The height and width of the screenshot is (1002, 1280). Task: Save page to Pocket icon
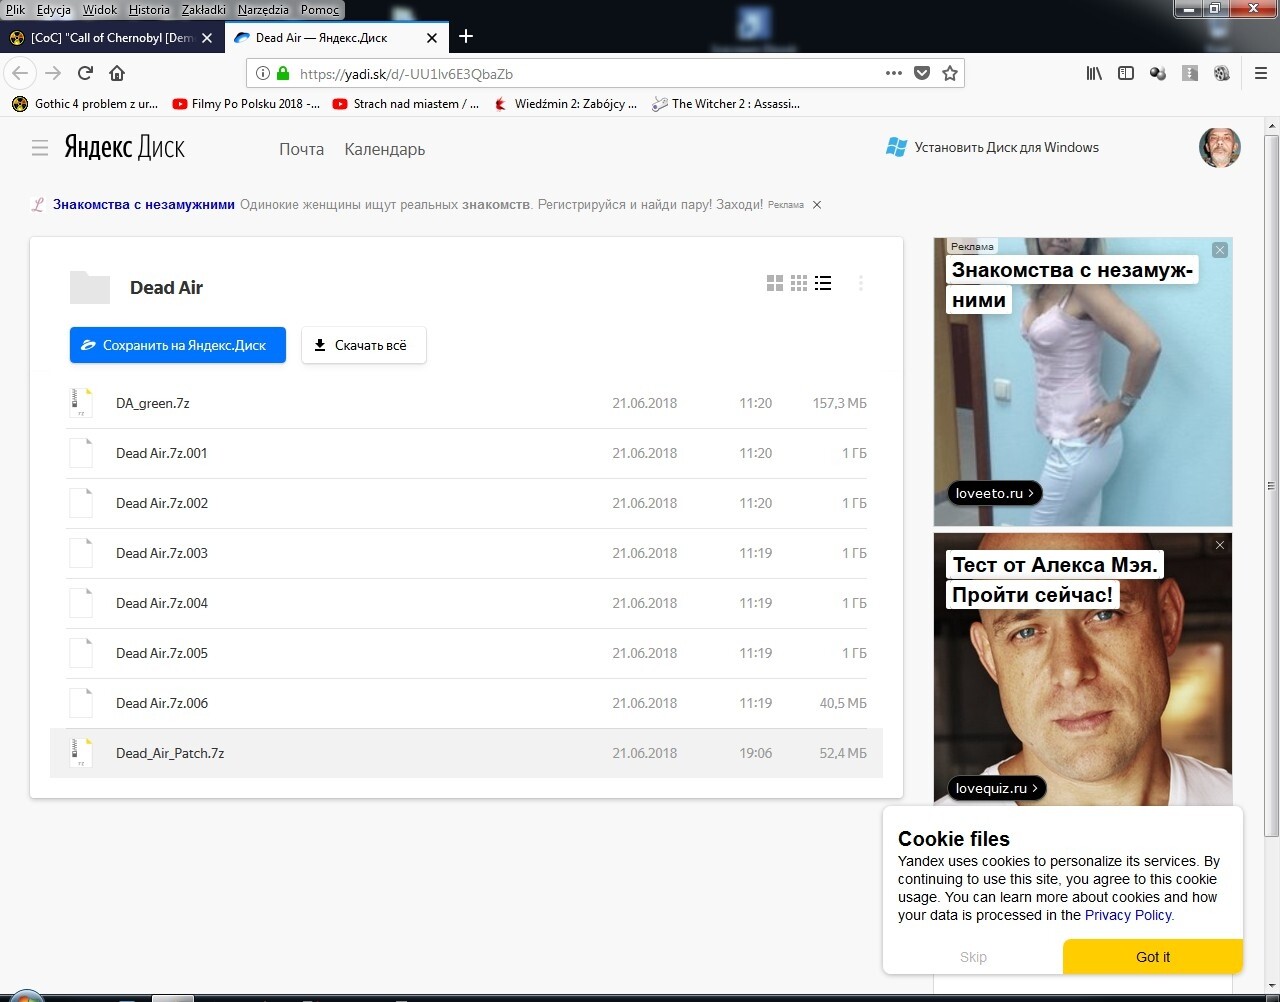[922, 73]
